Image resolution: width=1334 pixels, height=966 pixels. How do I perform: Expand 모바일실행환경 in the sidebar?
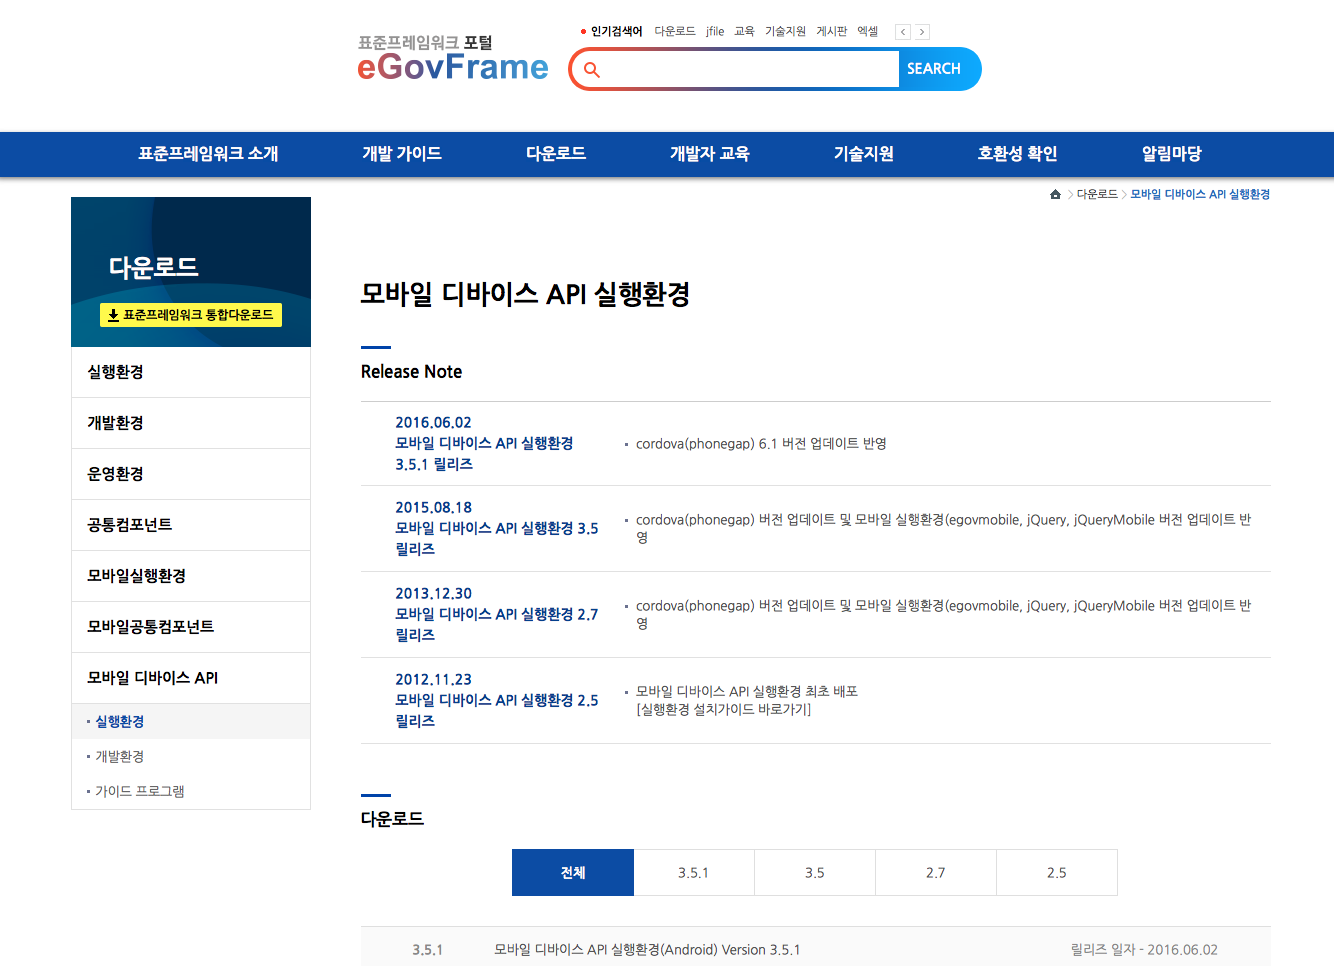click(137, 576)
